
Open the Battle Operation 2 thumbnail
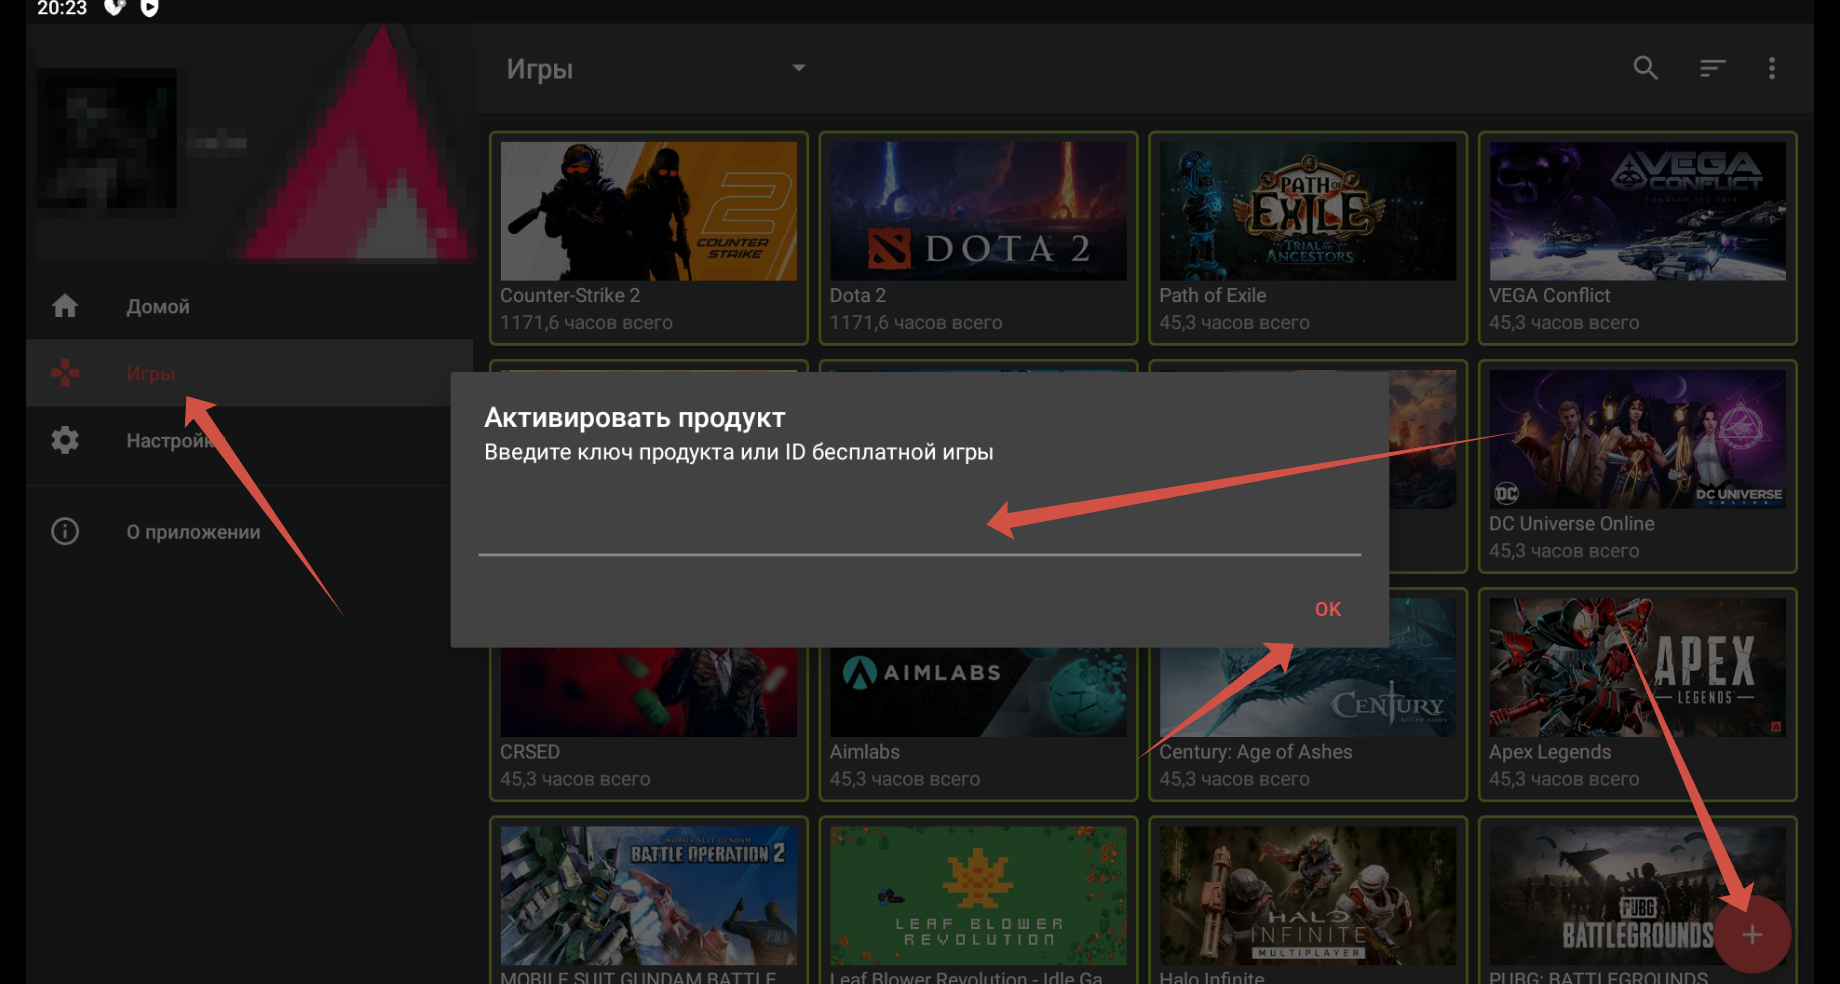click(x=649, y=895)
